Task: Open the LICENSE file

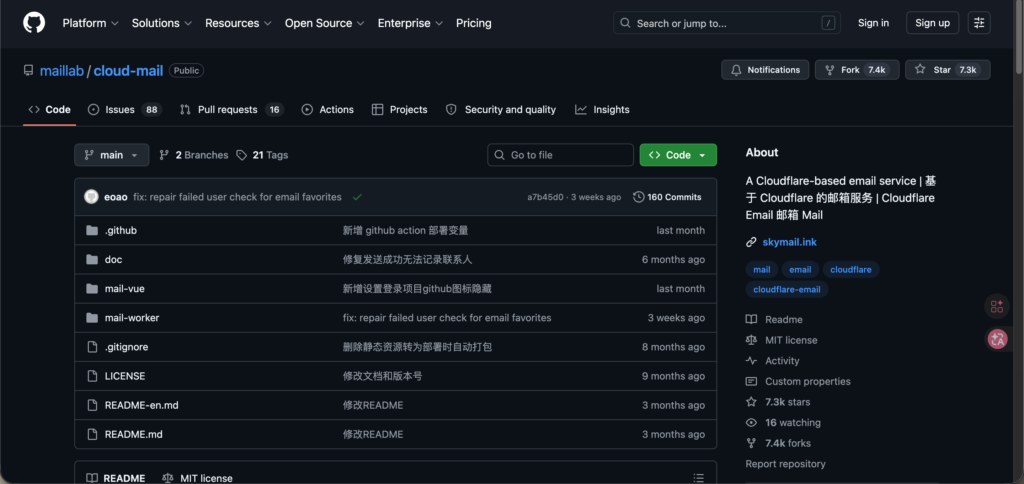Action: pos(125,376)
